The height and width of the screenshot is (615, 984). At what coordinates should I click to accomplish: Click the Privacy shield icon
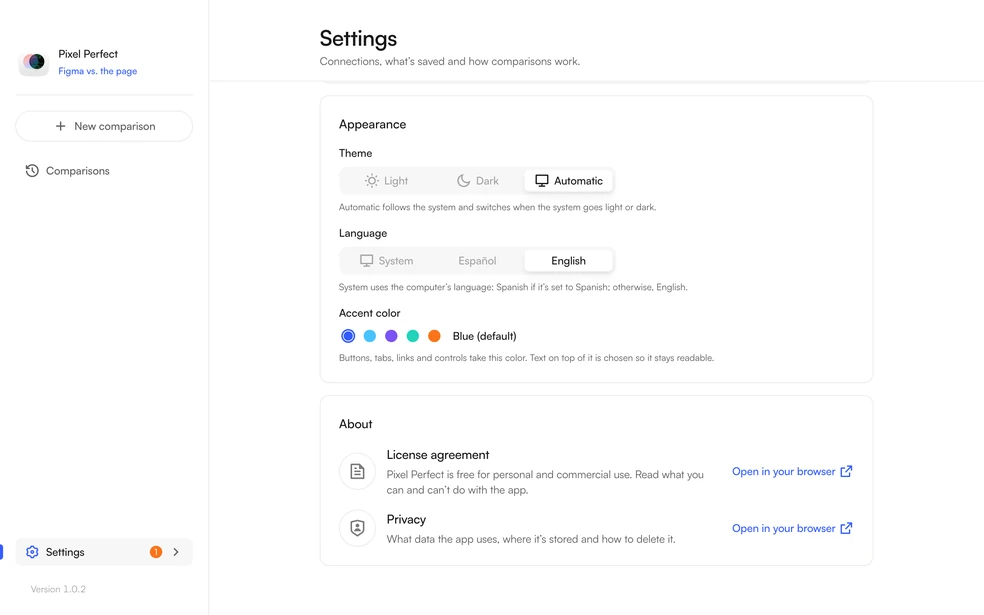pos(357,528)
